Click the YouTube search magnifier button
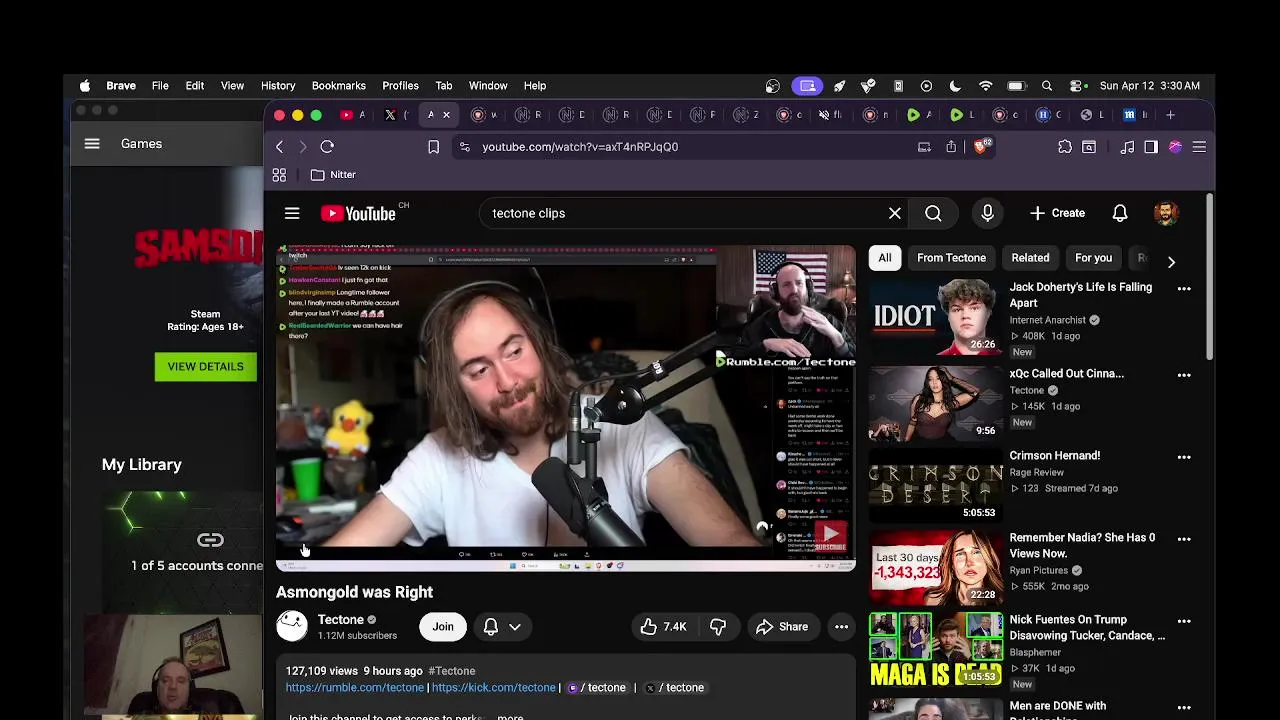 tap(933, 213)
